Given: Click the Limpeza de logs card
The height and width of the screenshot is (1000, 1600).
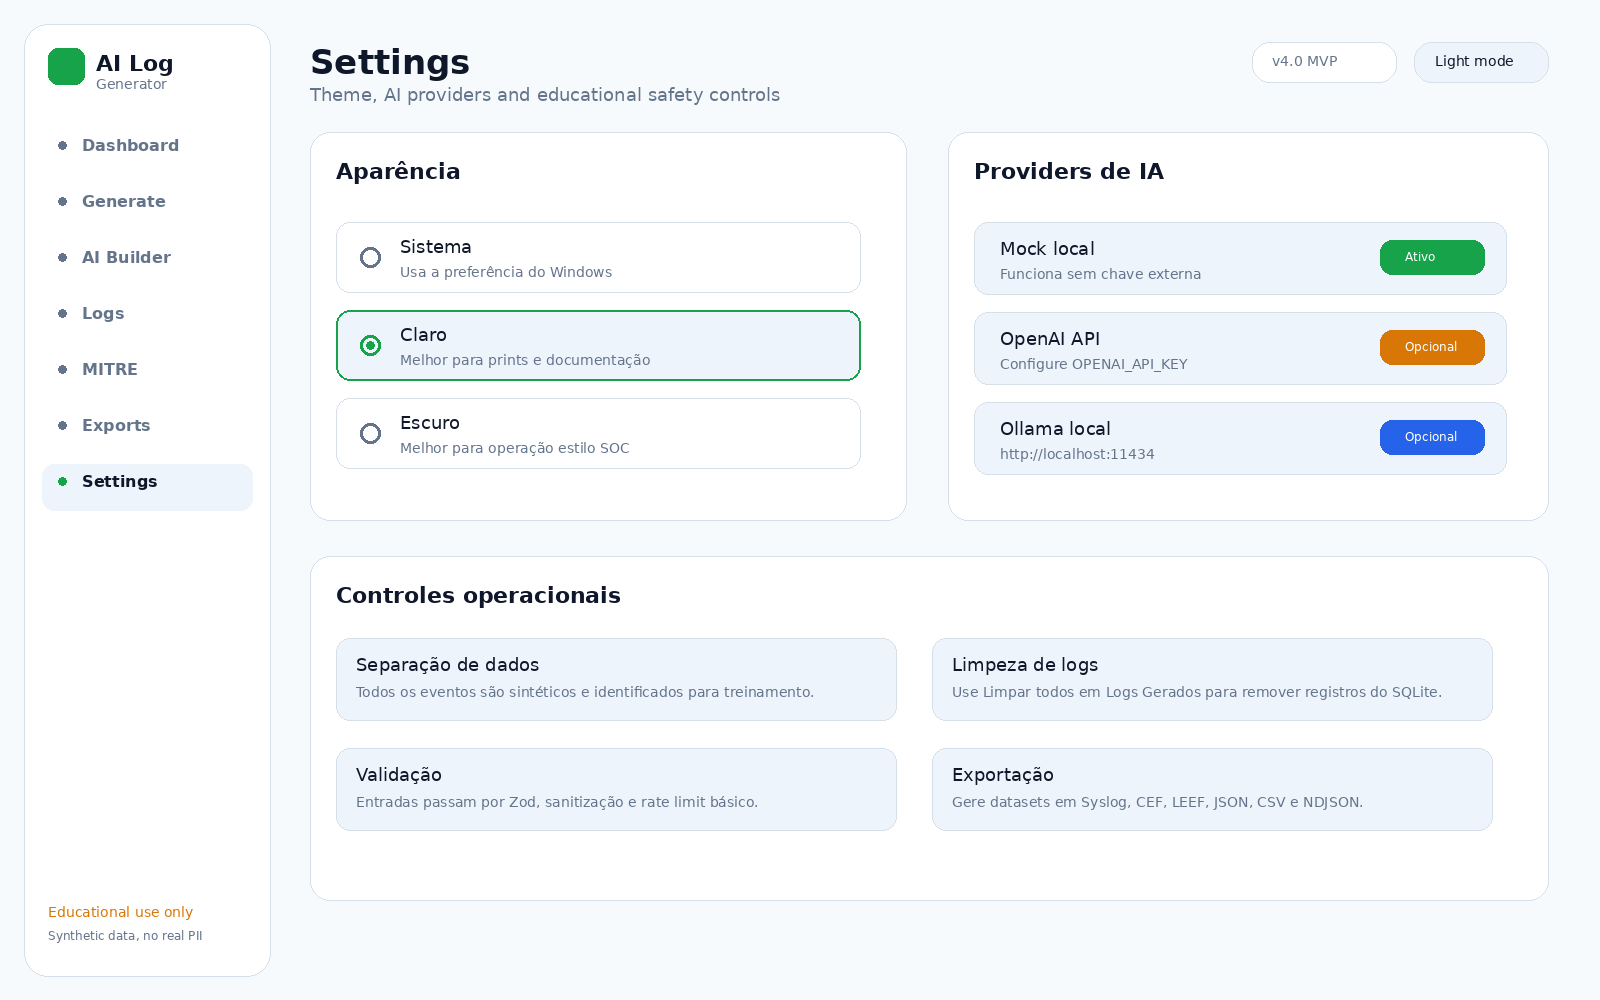Looking at the screenshot, I should 1212,679.
